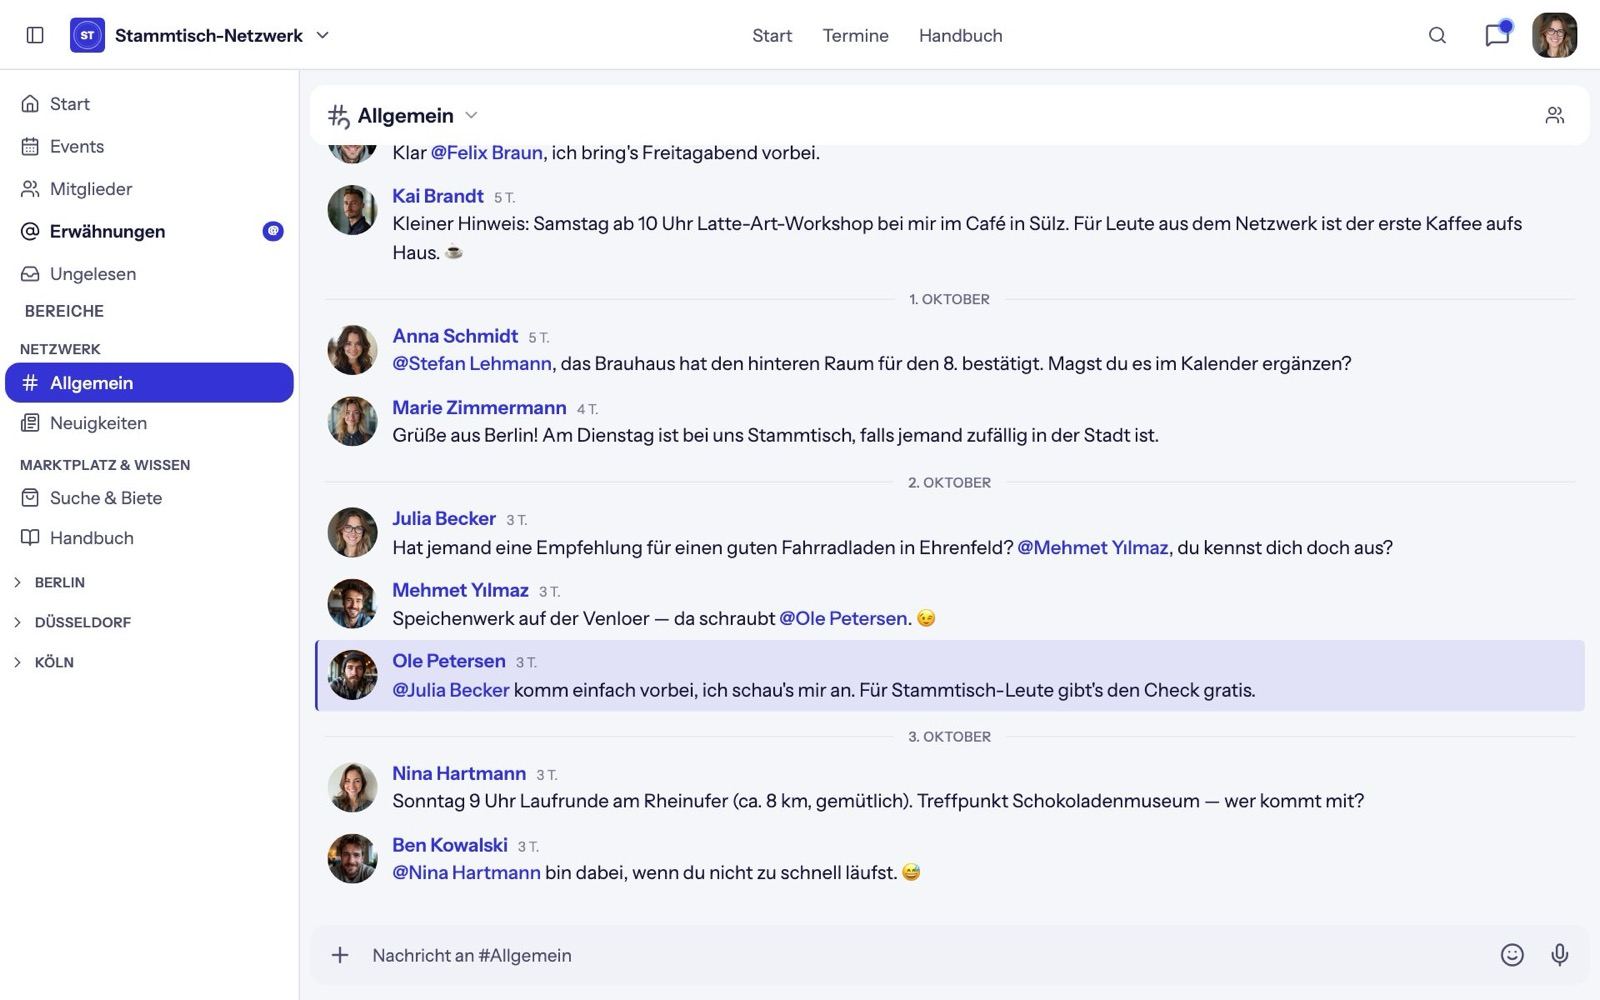Open the chat notifications icon

click(1497, 35)
